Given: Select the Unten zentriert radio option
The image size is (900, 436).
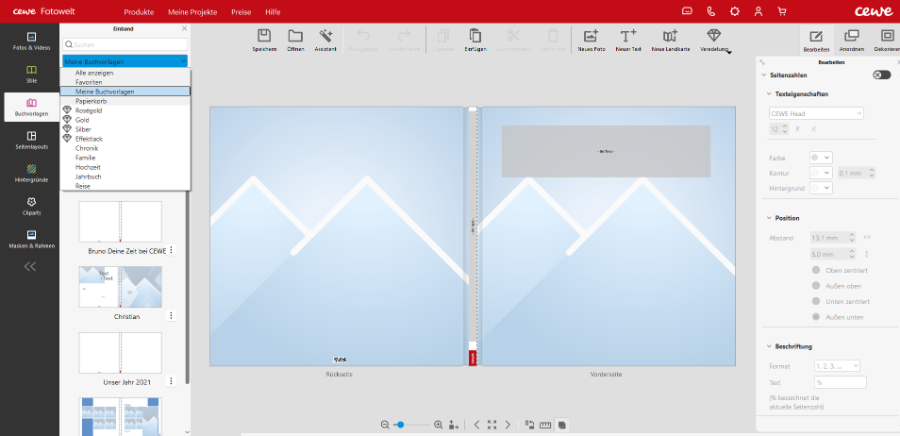Looking at the screenshot, I should pyautogui.click(x=815, y=301).
